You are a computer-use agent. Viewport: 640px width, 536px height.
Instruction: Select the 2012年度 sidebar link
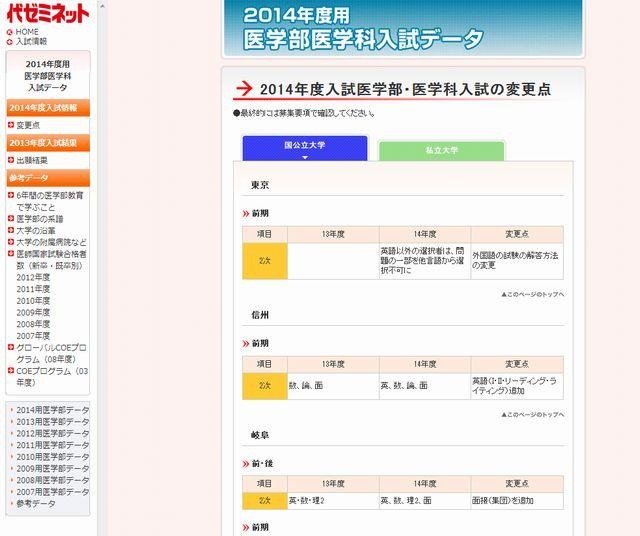33,277
